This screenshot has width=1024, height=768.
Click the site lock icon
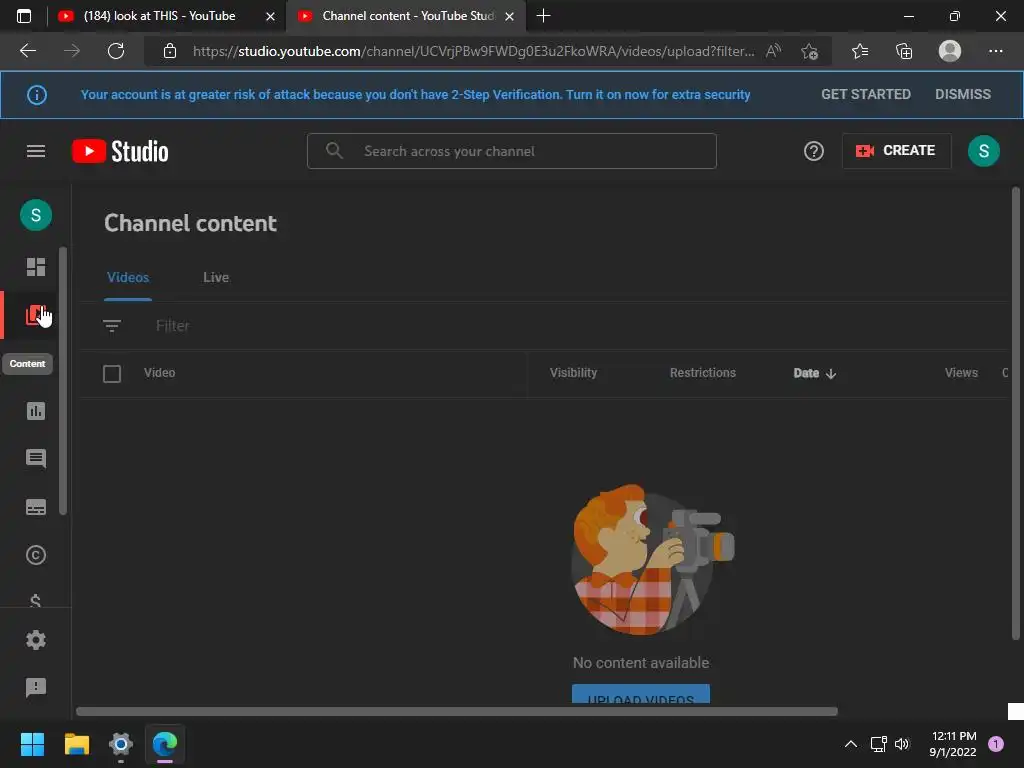click(x=169, y=51)
